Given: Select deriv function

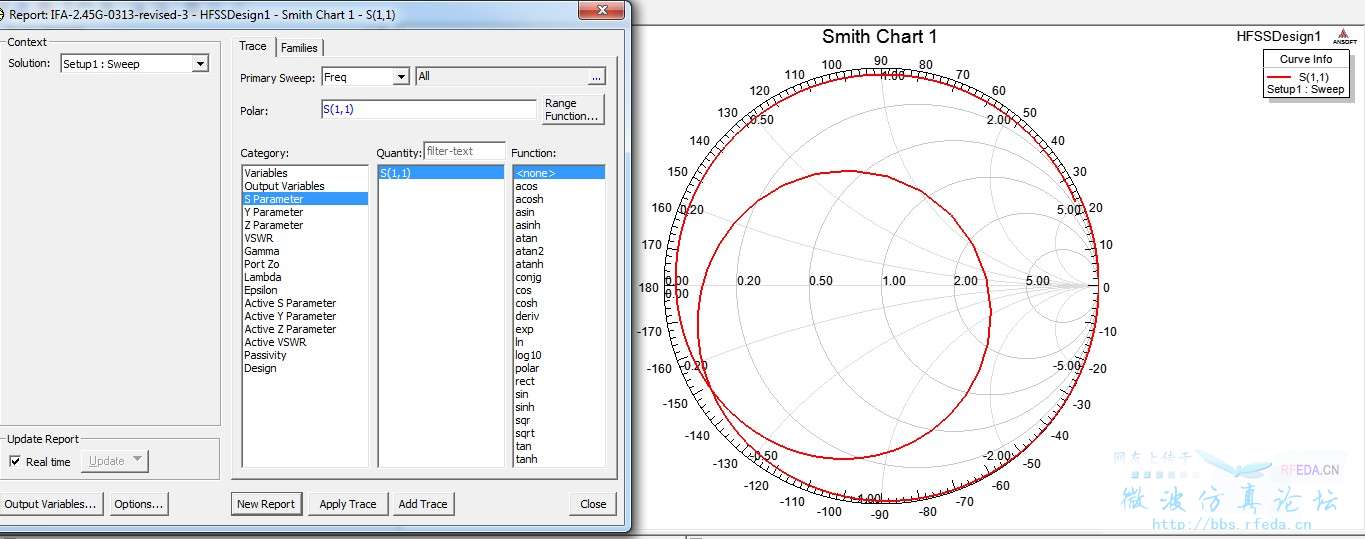Looking at the screenshot, I should click(559, 316).
